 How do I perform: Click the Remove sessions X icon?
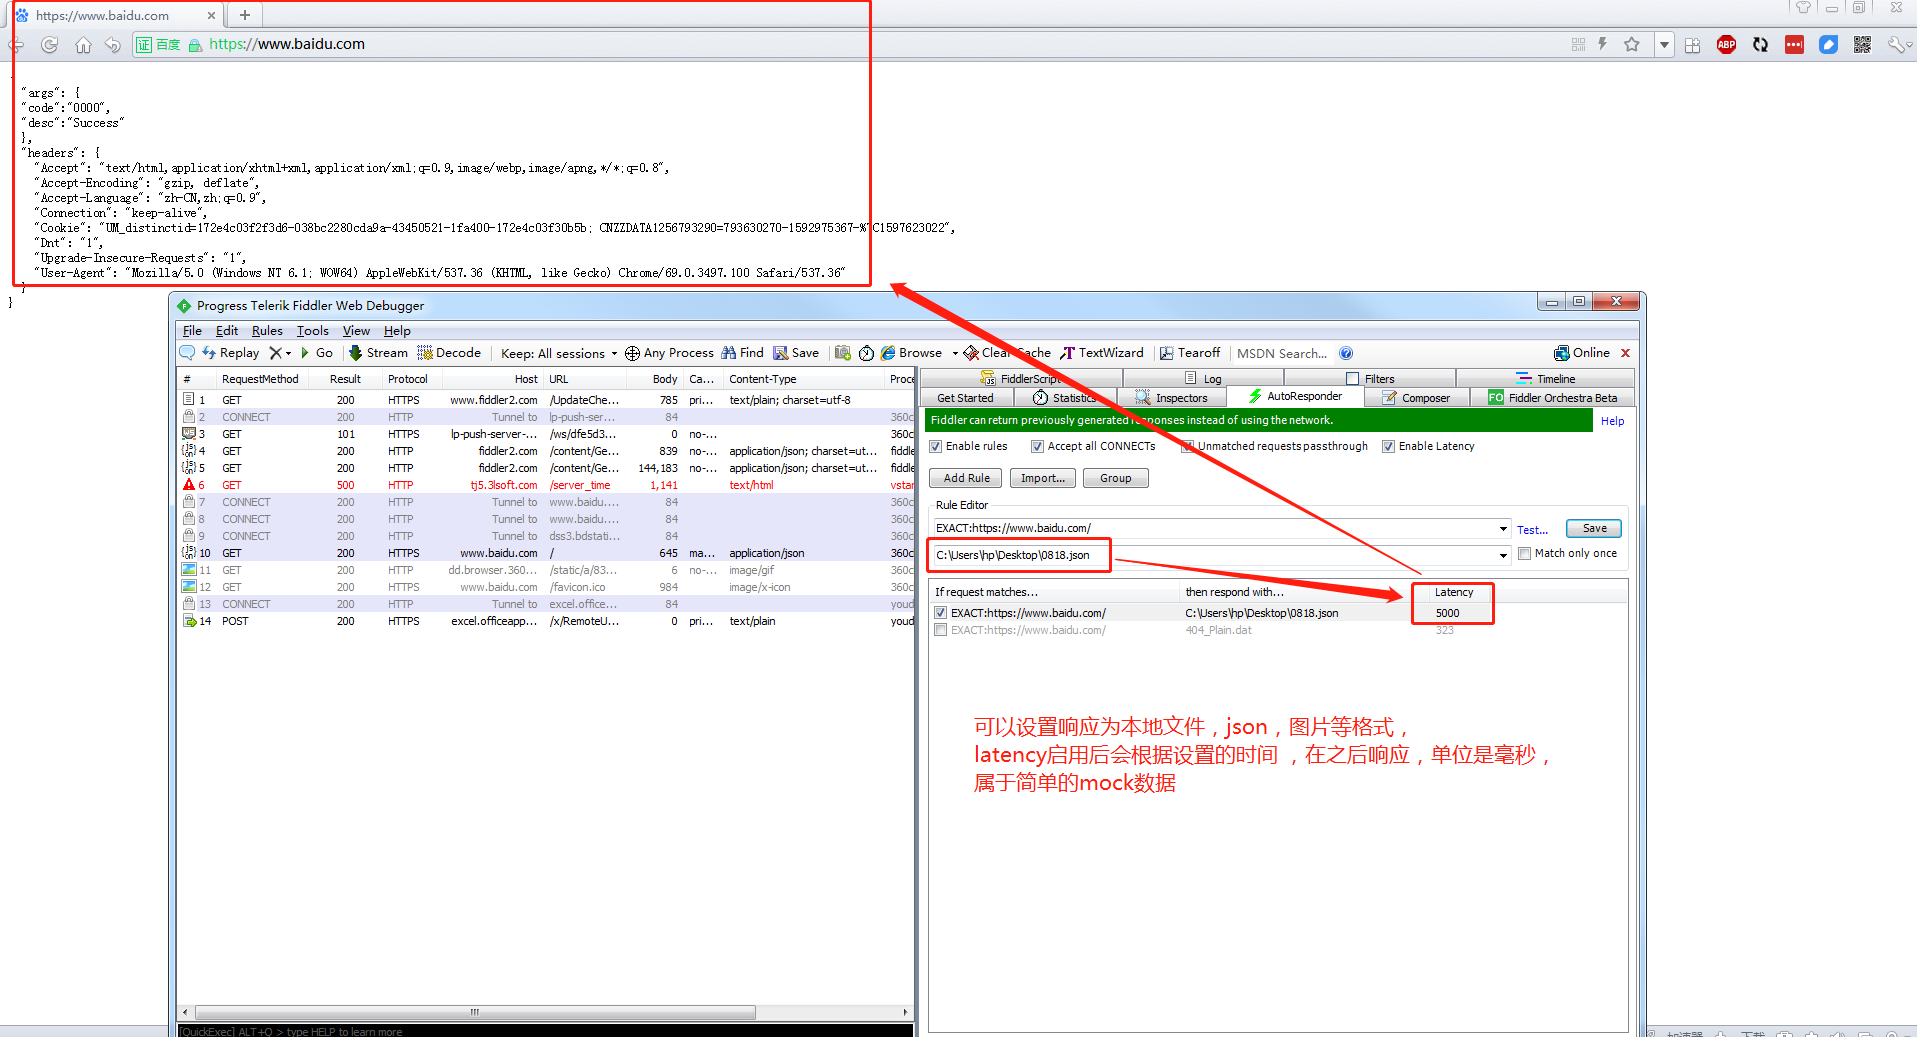click(275, 353)
